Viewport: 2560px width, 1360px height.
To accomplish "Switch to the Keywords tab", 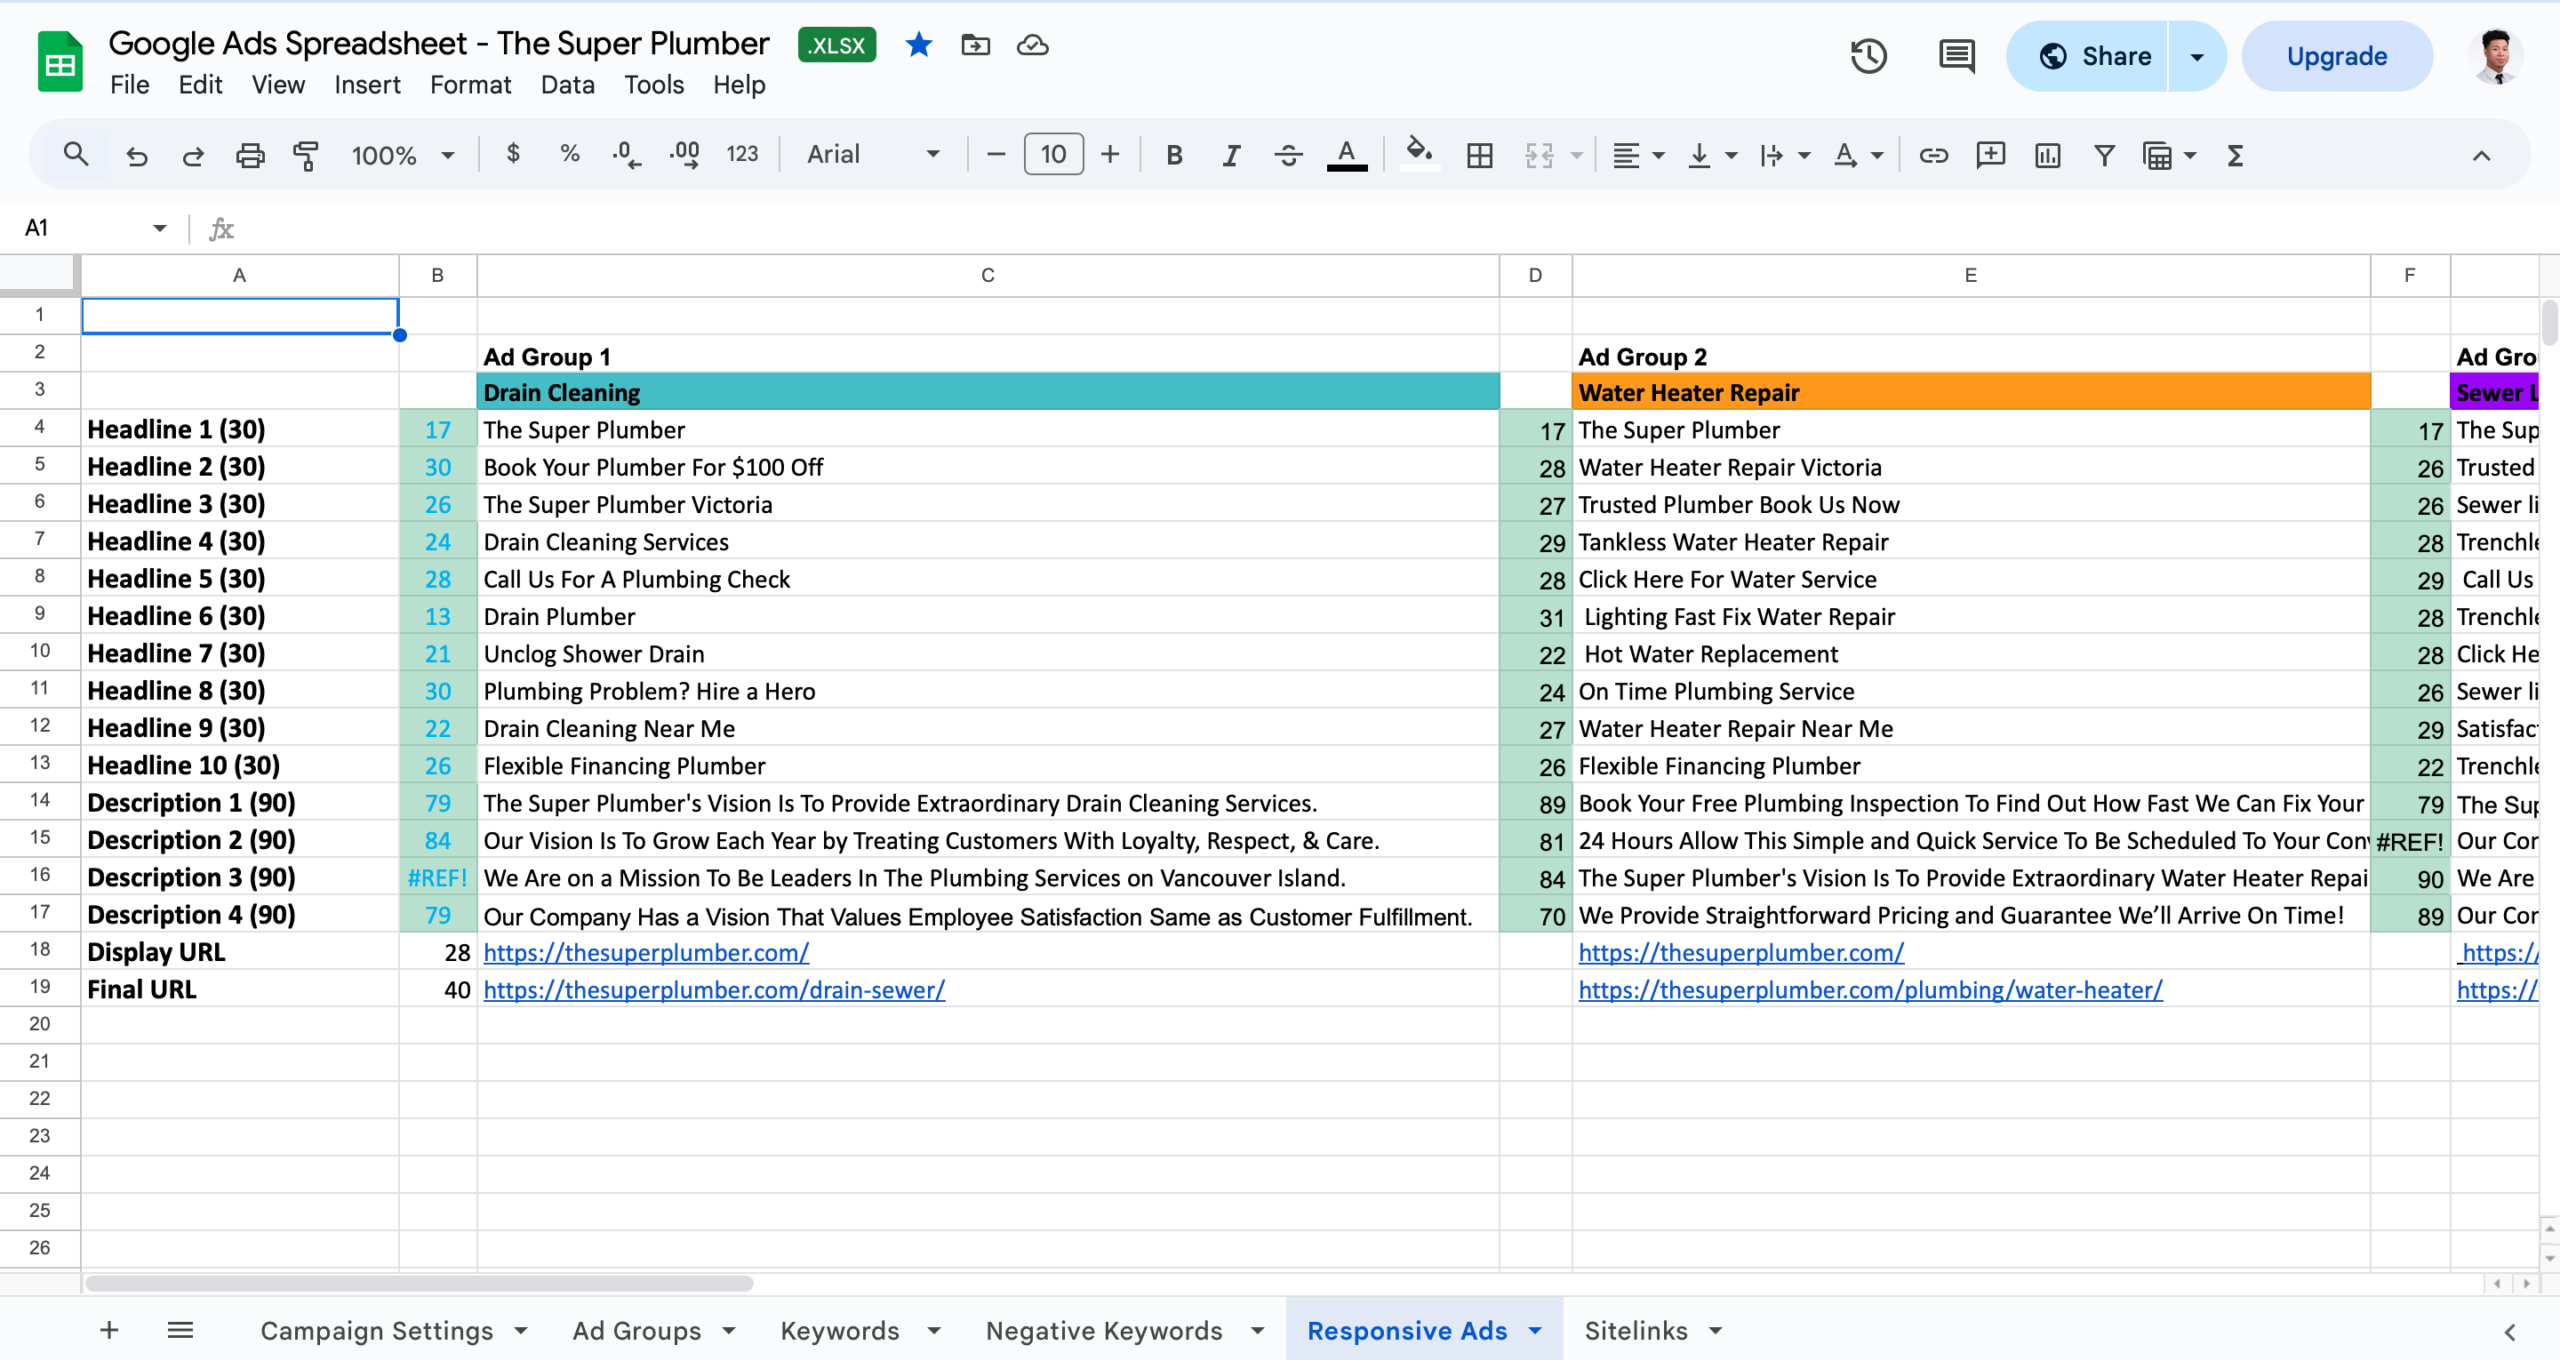I will (x=839, y=1330).
